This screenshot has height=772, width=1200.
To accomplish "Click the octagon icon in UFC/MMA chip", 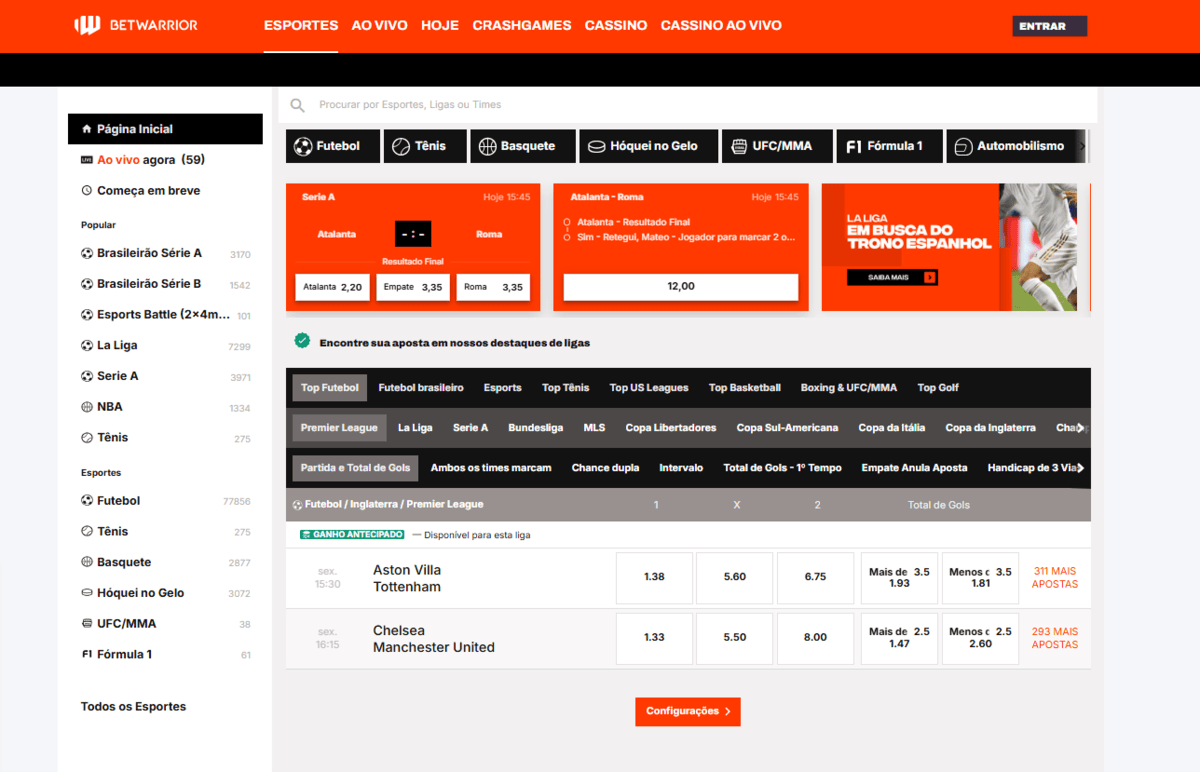I will point(739,146).
